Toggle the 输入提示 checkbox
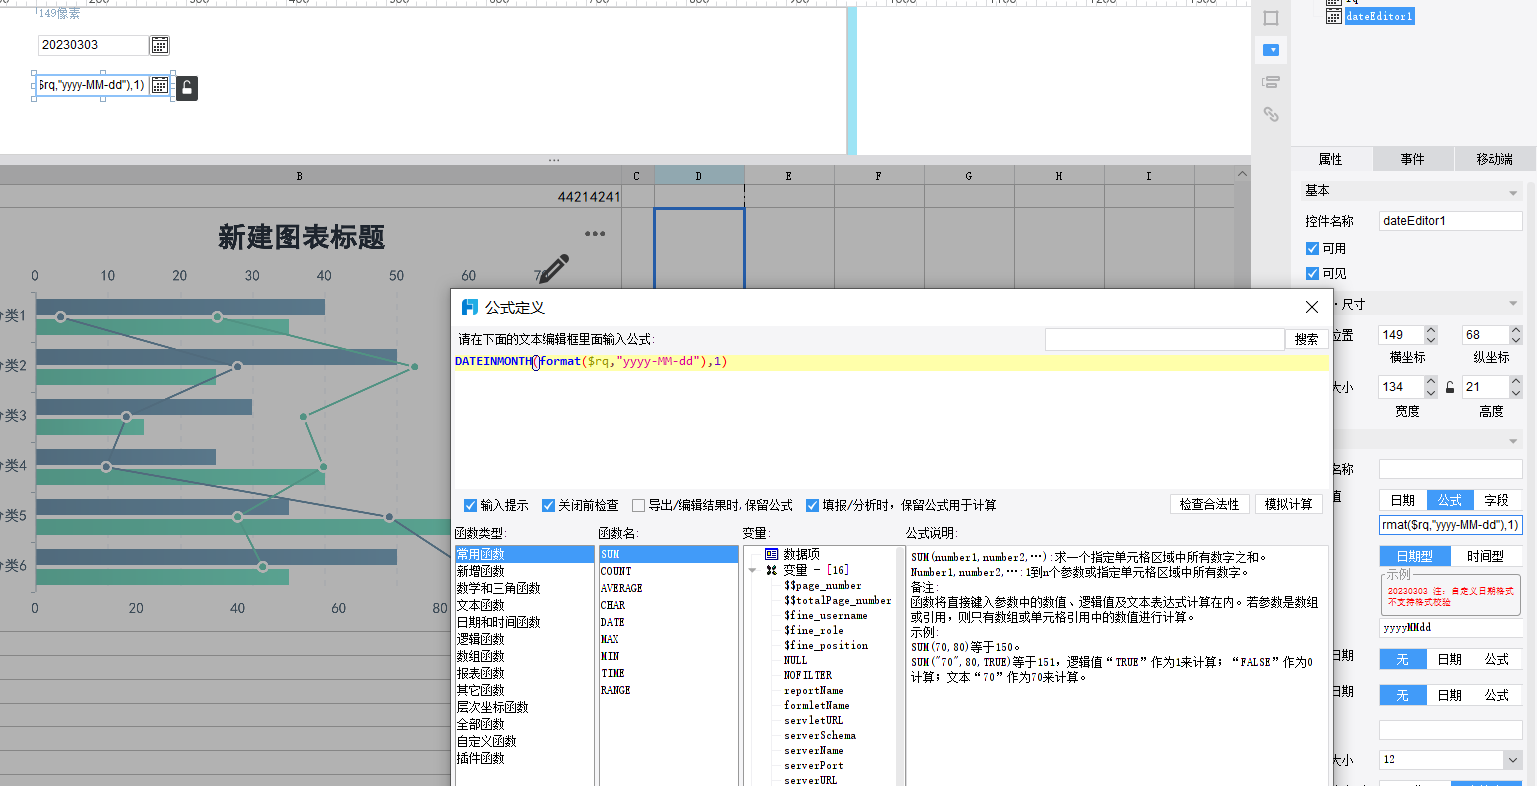The width and height of the screenshot is (1537, 786). (x=470, y=506)
